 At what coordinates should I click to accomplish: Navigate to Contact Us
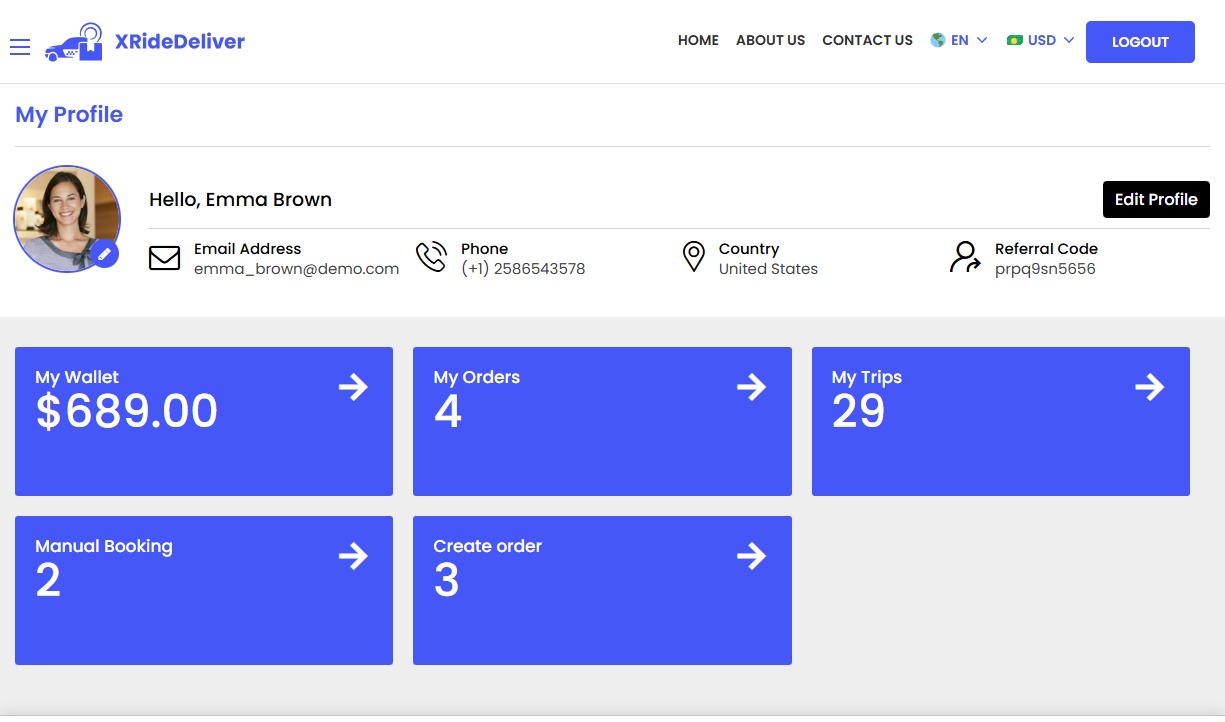pyautogui.click(x=867, y=41)
